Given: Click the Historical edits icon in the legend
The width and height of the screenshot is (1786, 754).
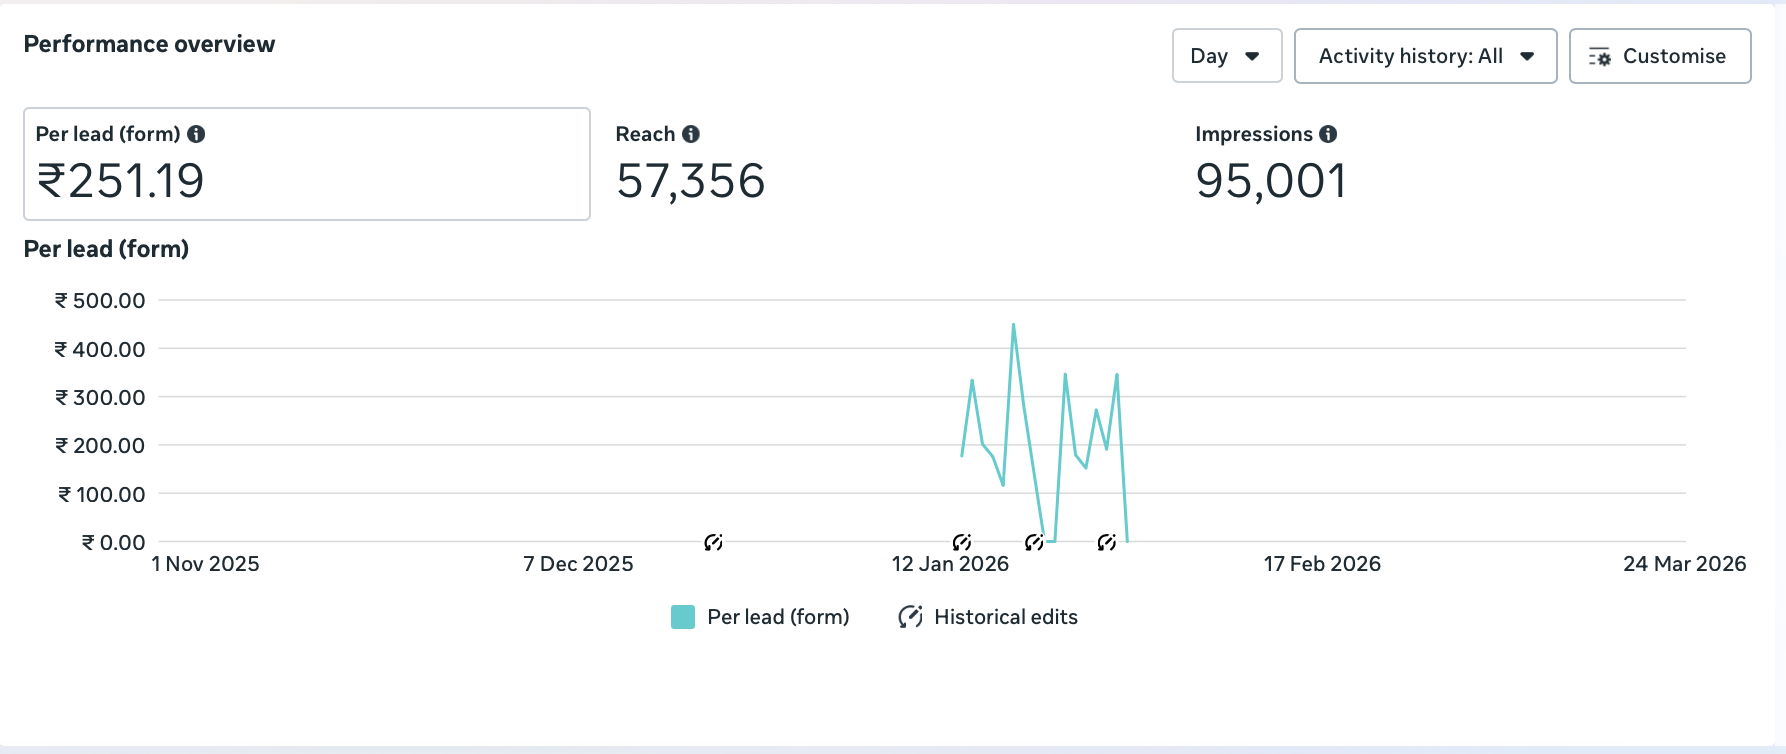Looking at the screenshot, I should pyautogui.click(x=910, y=617).
